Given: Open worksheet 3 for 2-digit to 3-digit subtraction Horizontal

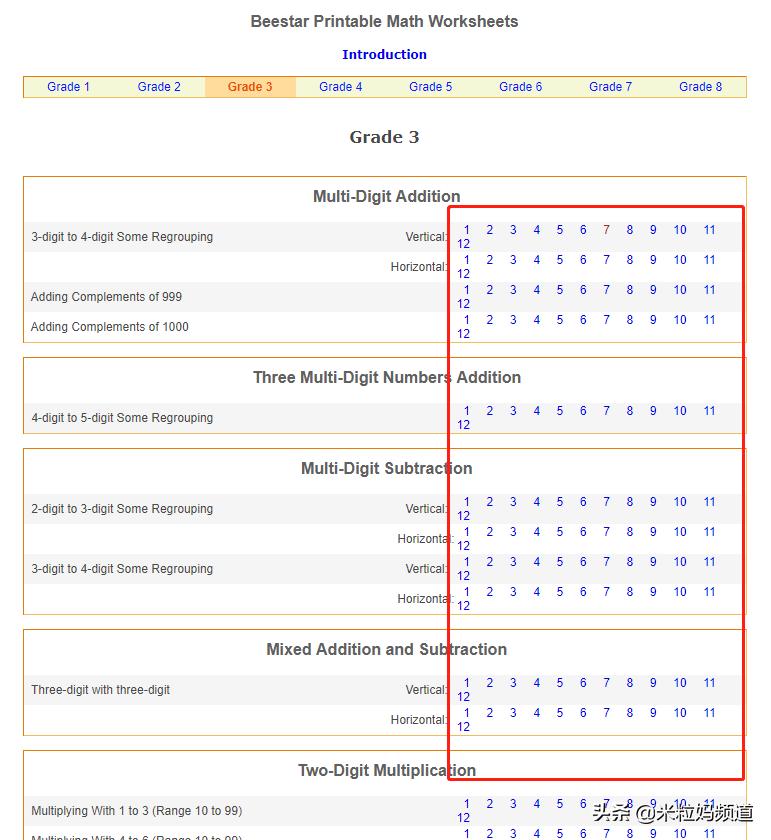Looking at the screenshot, I should point(513,532).
